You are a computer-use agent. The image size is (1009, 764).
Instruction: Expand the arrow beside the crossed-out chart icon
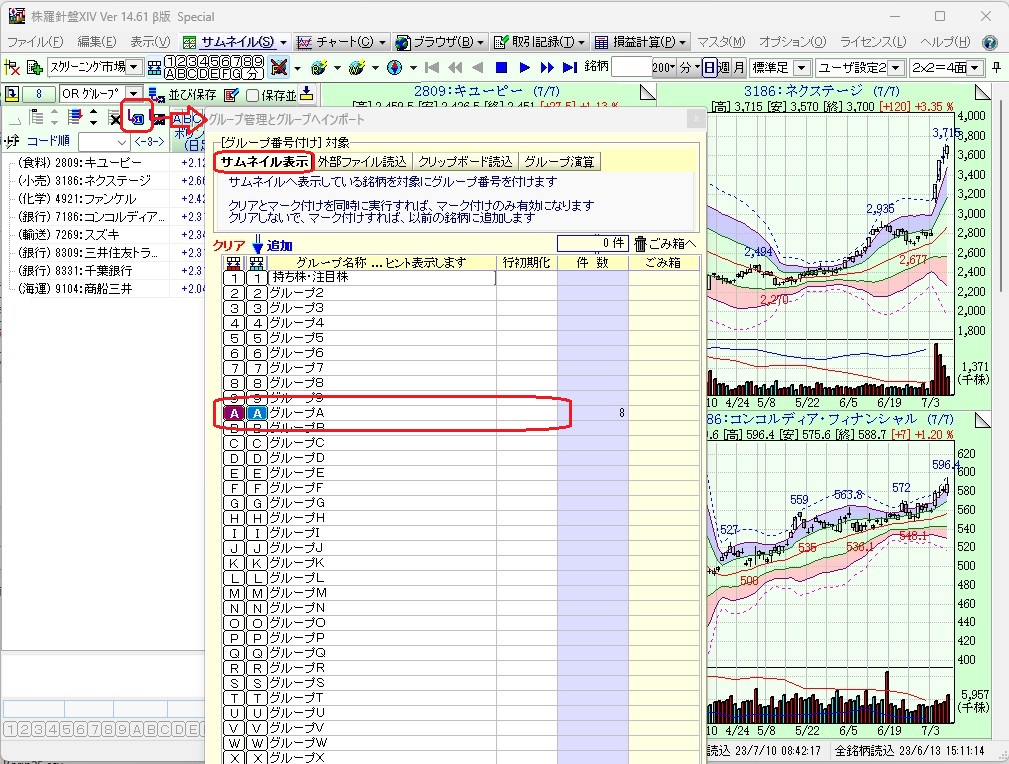[297, 68]
